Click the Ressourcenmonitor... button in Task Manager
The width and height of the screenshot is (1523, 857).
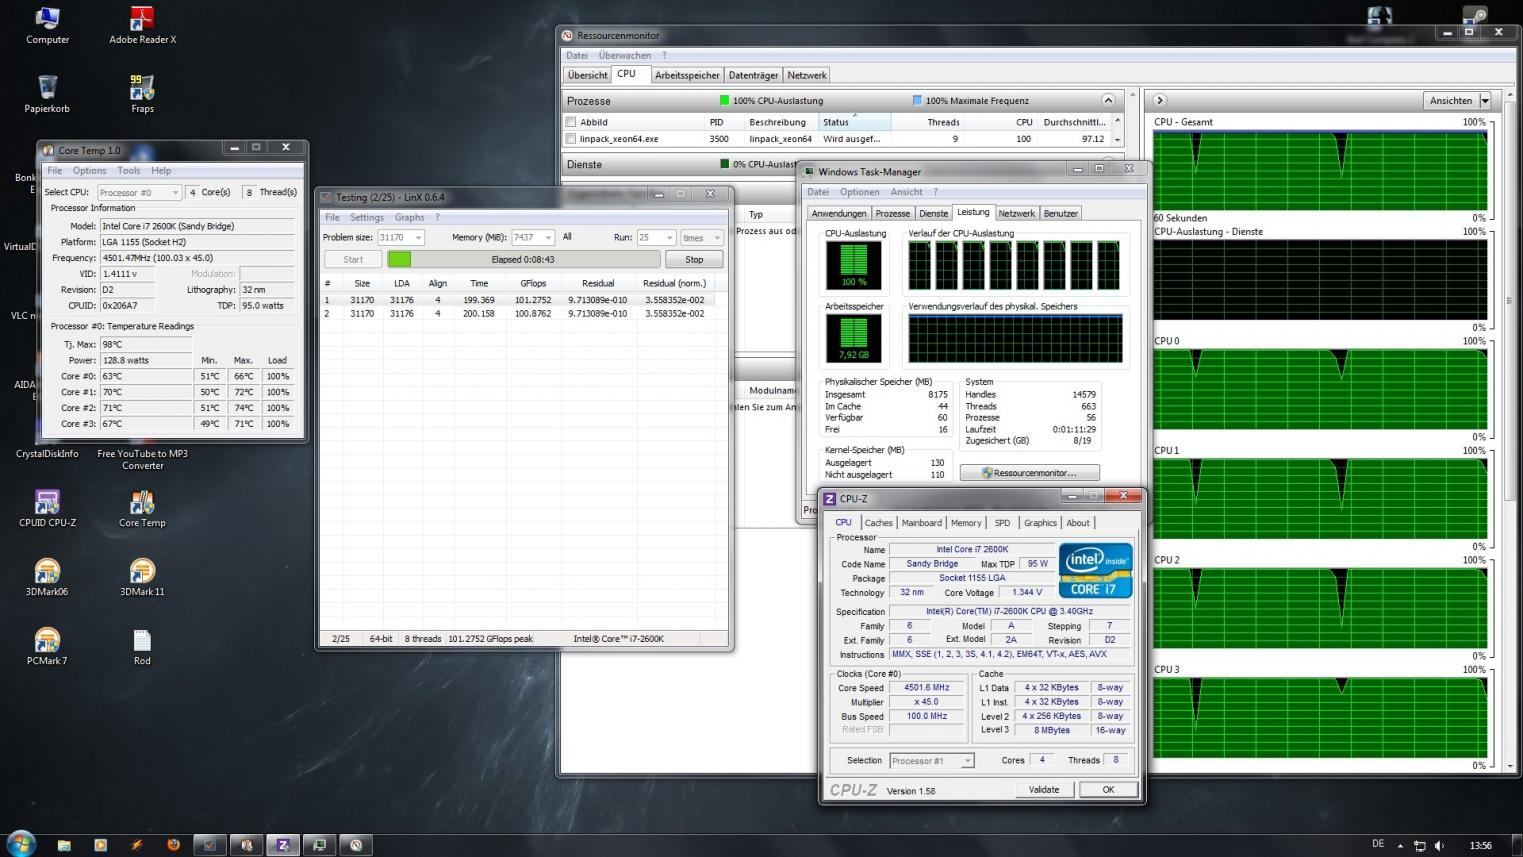coord(1030,473)
